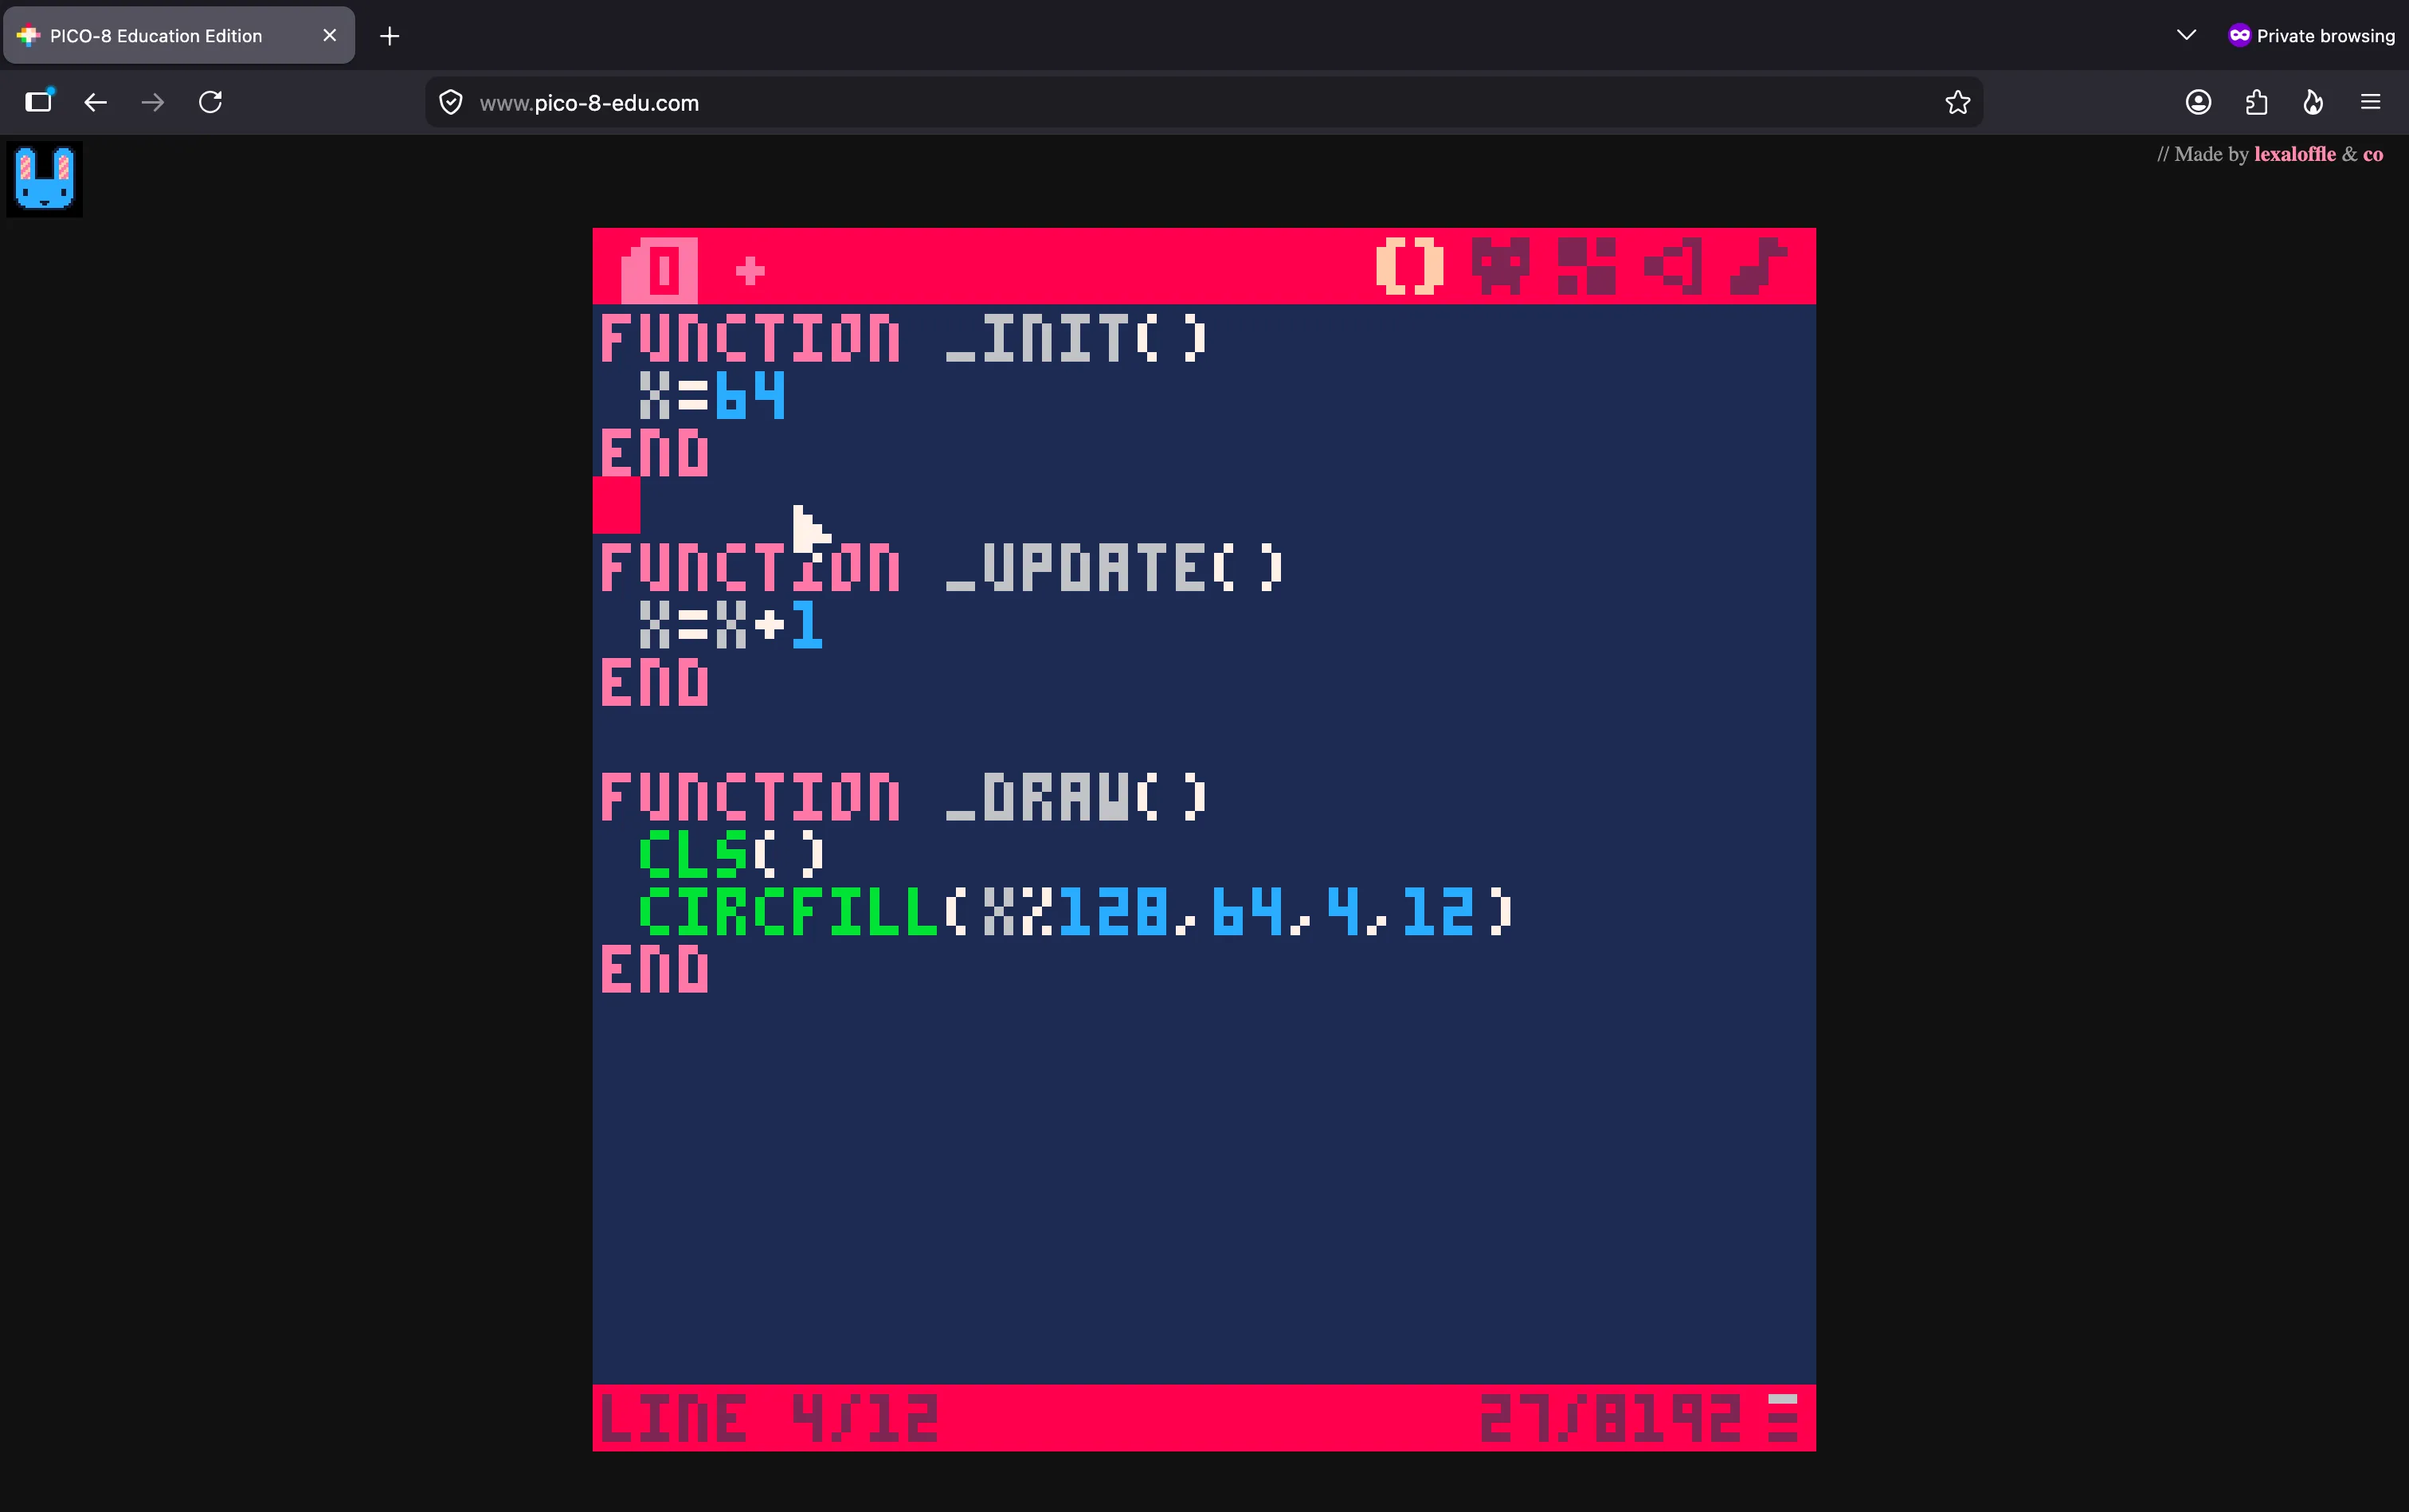Open the PICO-8 code editor mode
This screenshot has height=1512, width=2409.
[x=1410, y=266]
